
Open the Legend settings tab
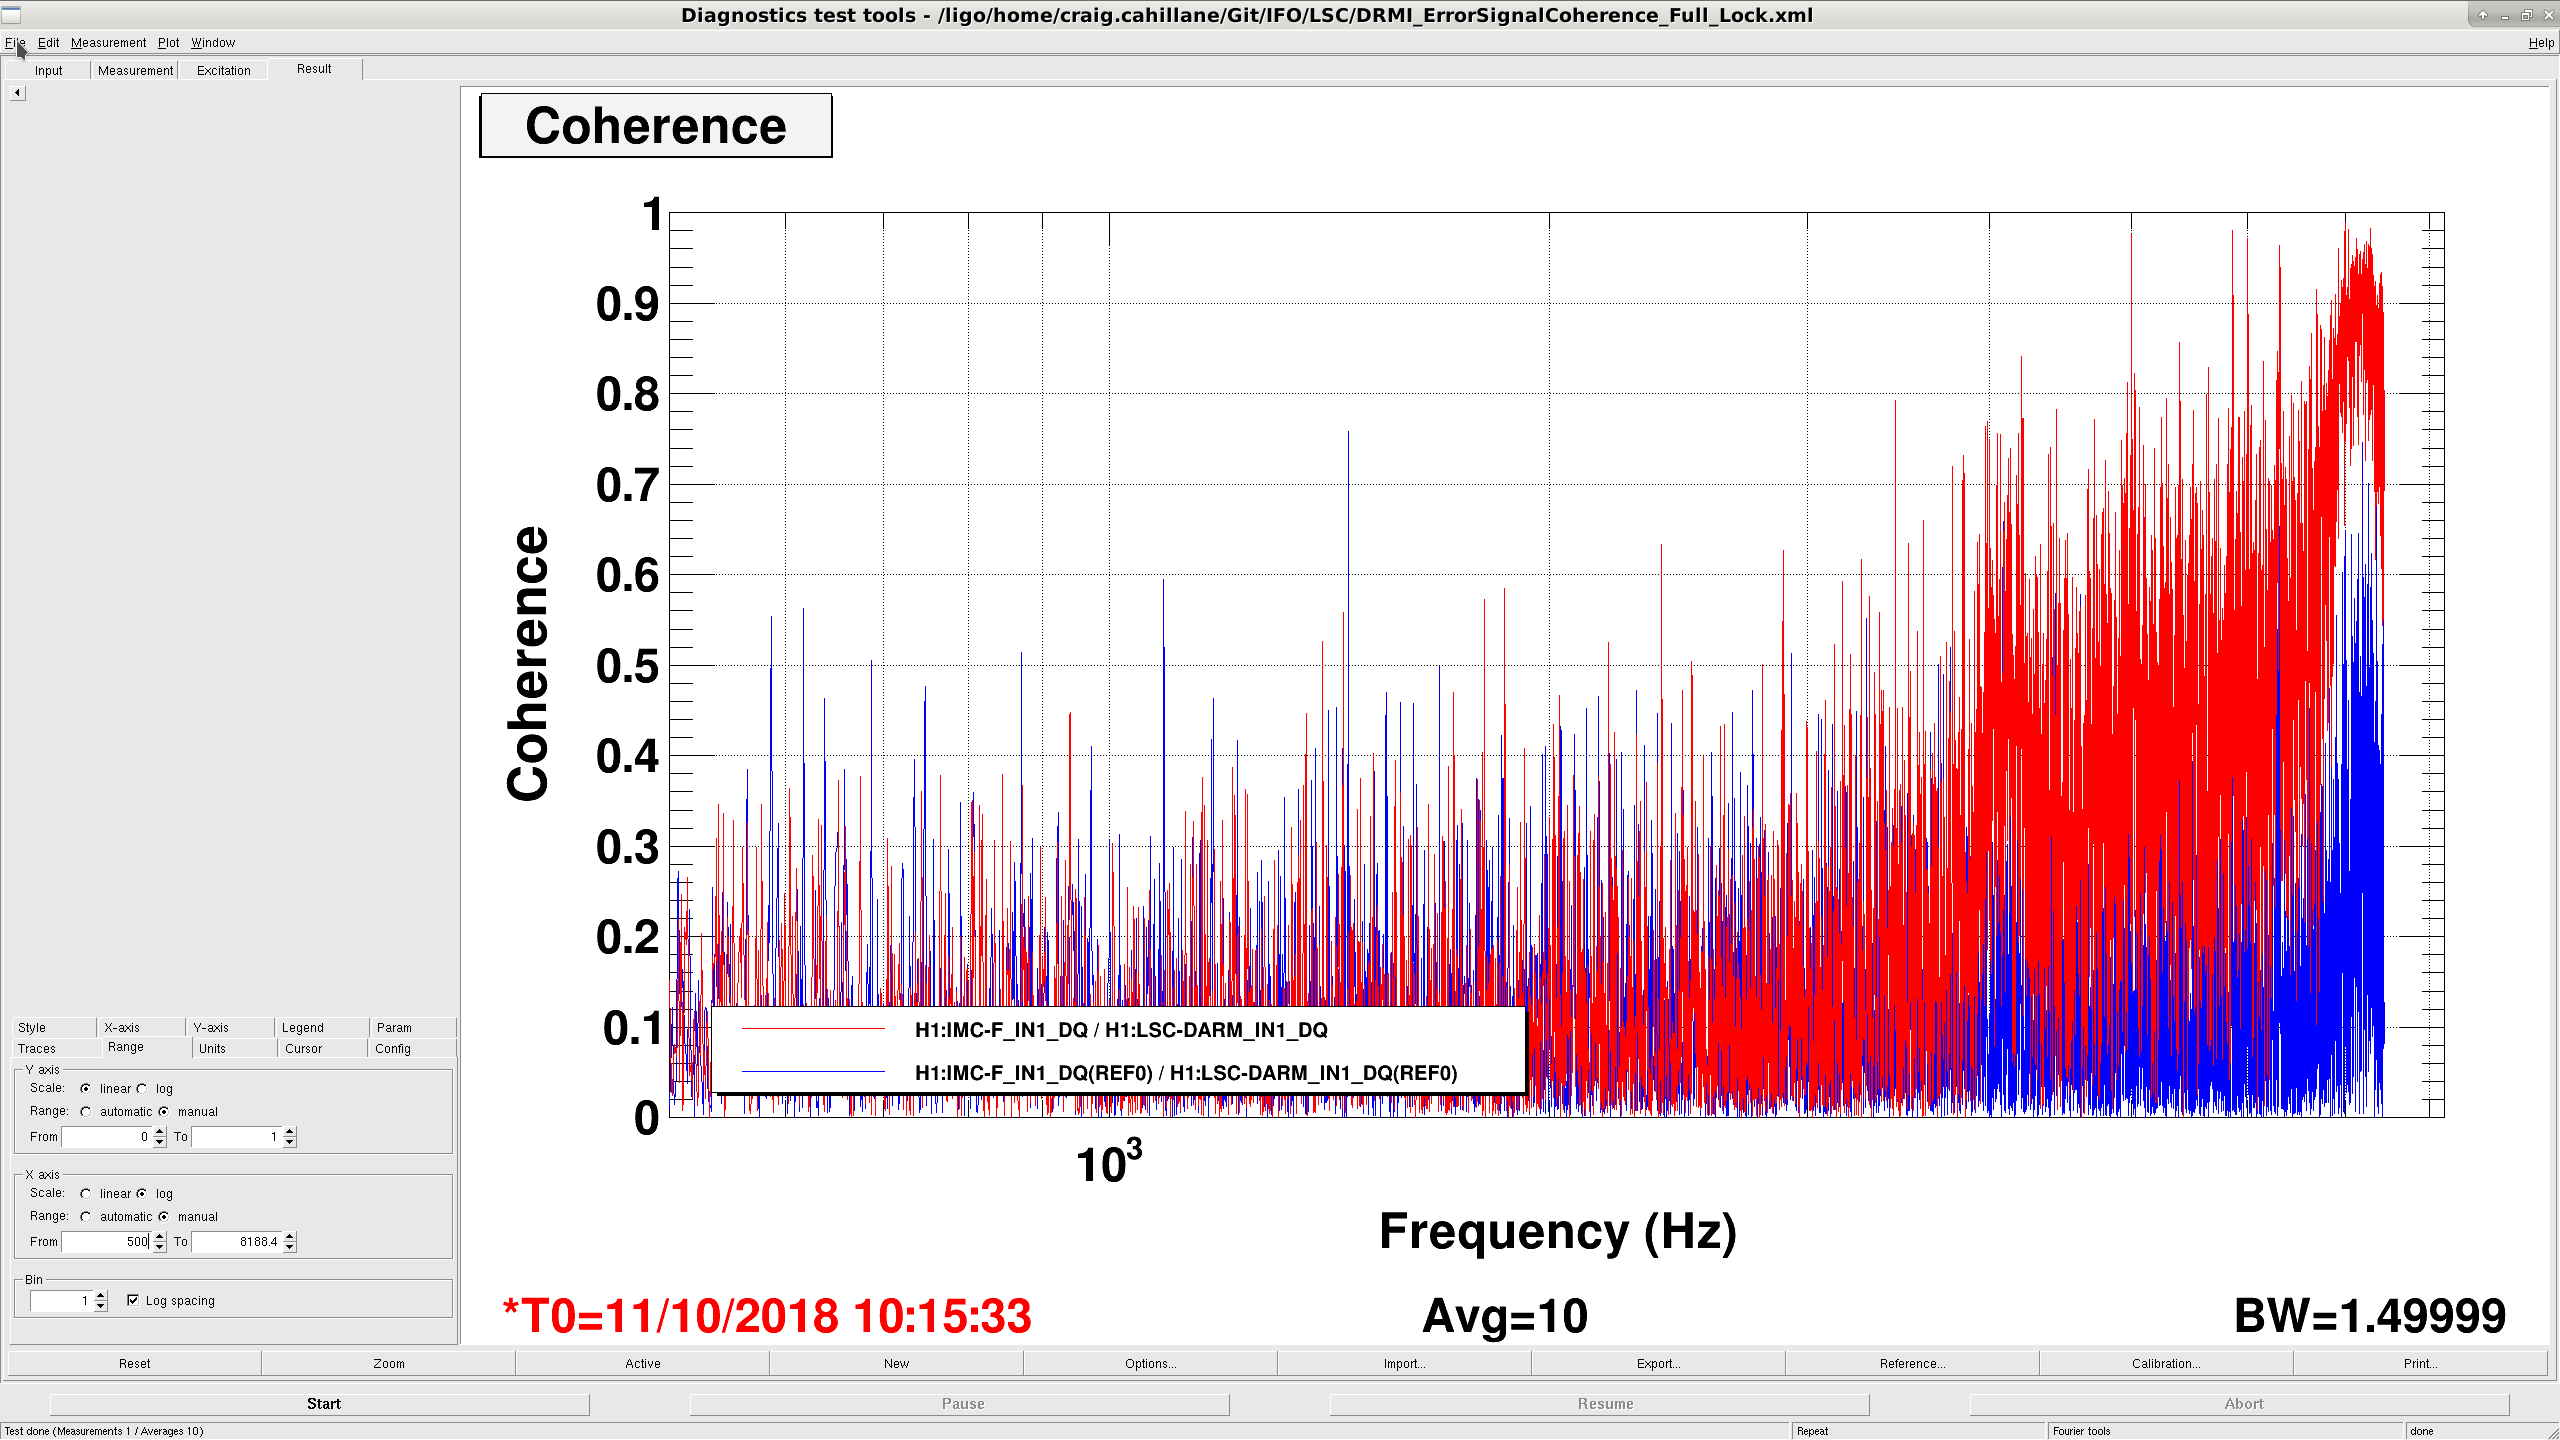pyautogui.click(x=303, y=1028)
